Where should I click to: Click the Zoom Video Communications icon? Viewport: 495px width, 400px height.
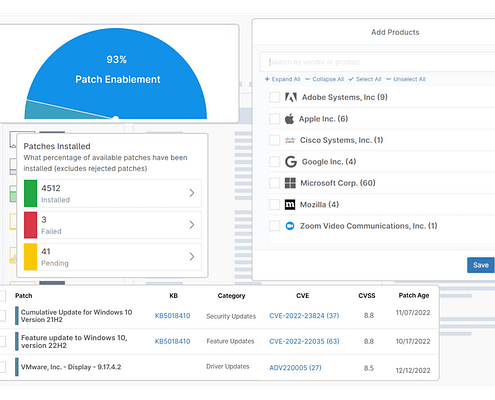point(290,226)
